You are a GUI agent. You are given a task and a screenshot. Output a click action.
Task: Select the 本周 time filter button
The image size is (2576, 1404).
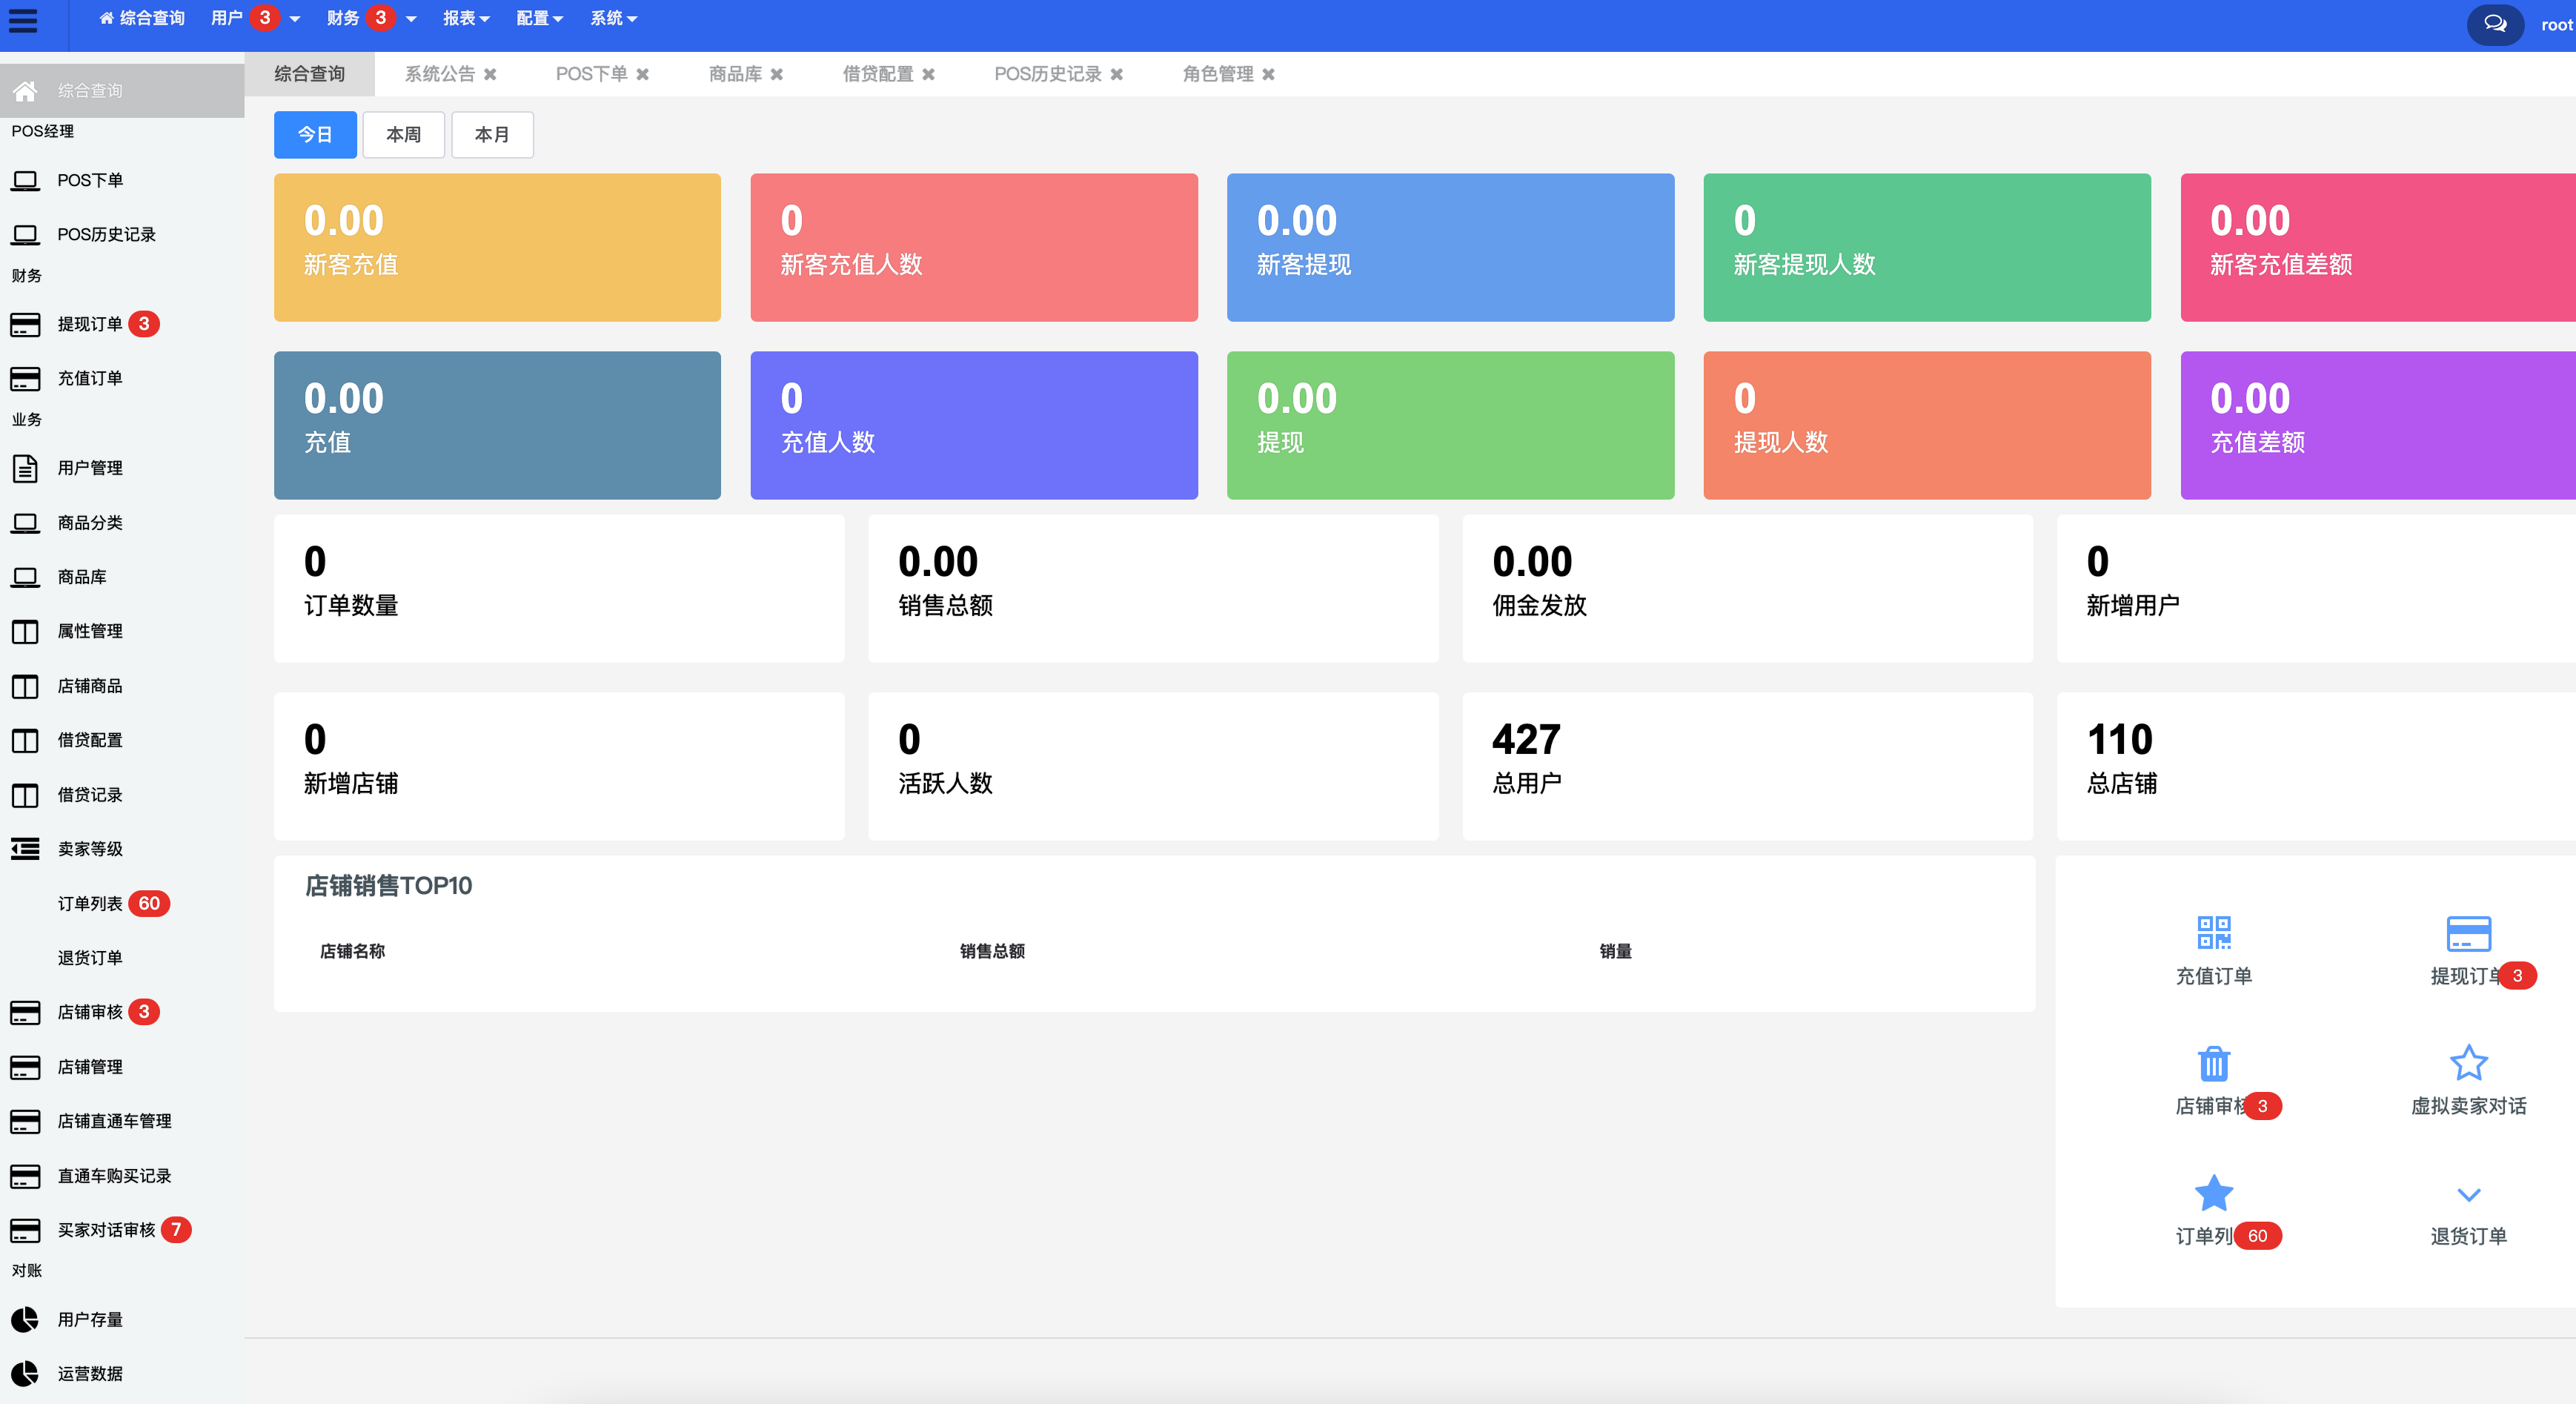403,134
